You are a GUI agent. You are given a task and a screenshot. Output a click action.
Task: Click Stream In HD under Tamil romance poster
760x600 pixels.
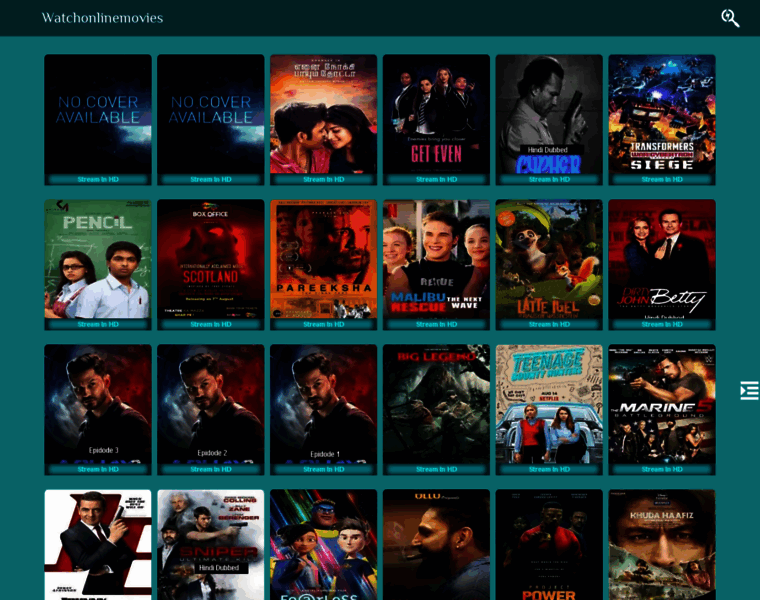pyautogui.click(x=324, y=179)
